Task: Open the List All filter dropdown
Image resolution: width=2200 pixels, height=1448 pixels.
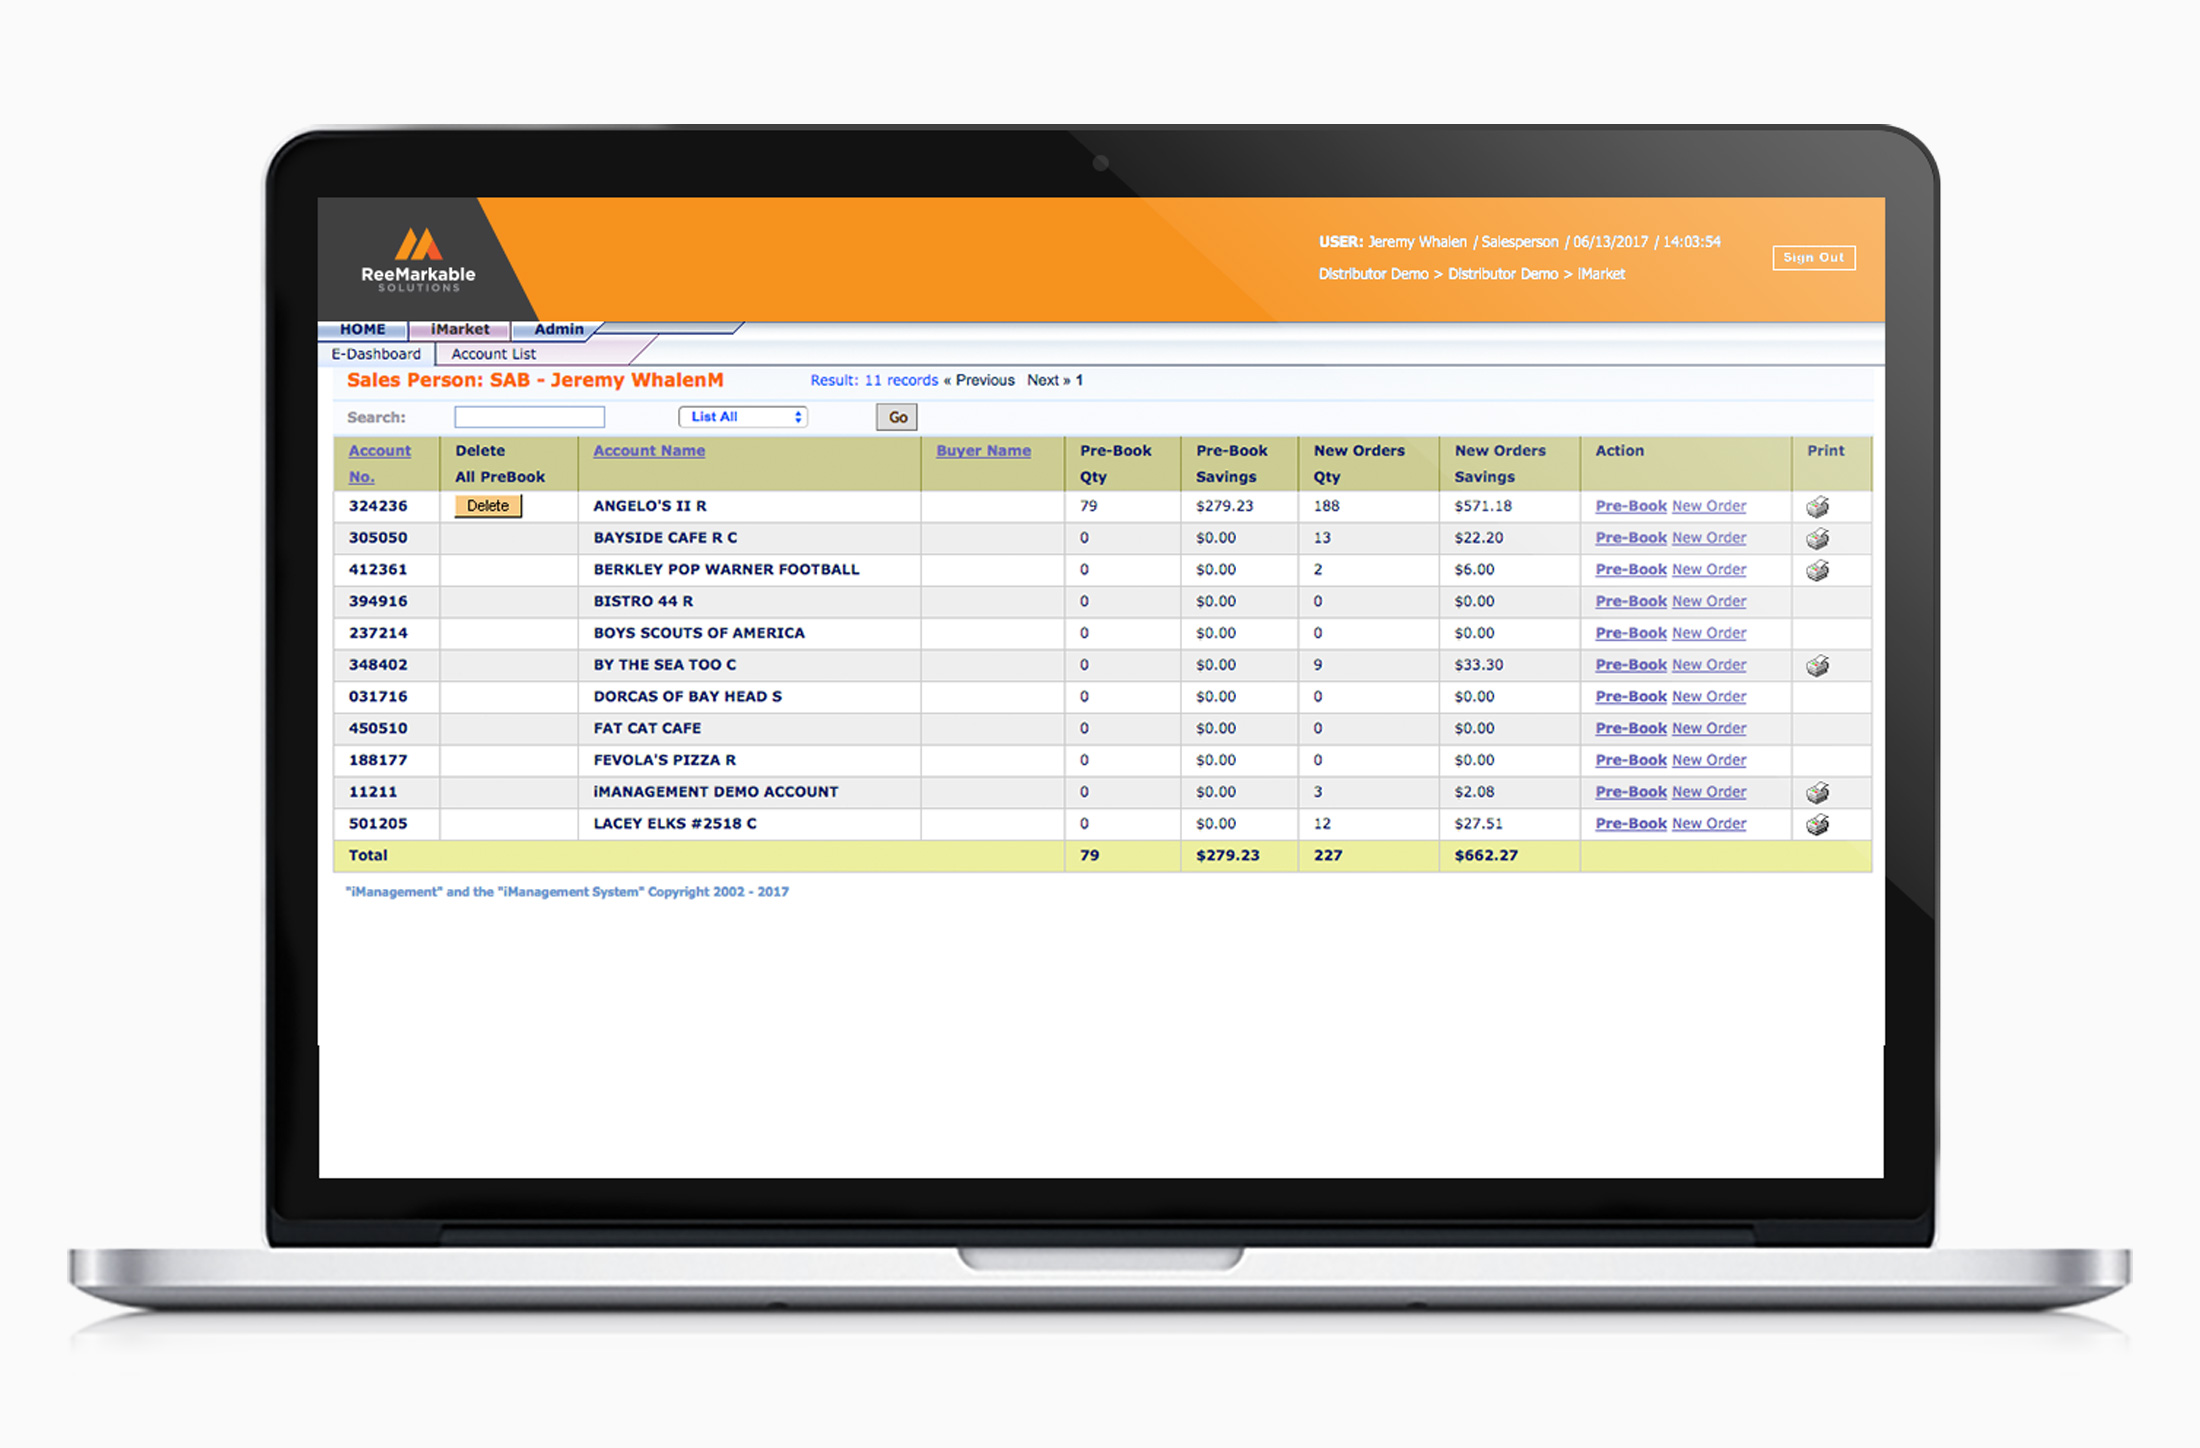Action: point(743,417)
